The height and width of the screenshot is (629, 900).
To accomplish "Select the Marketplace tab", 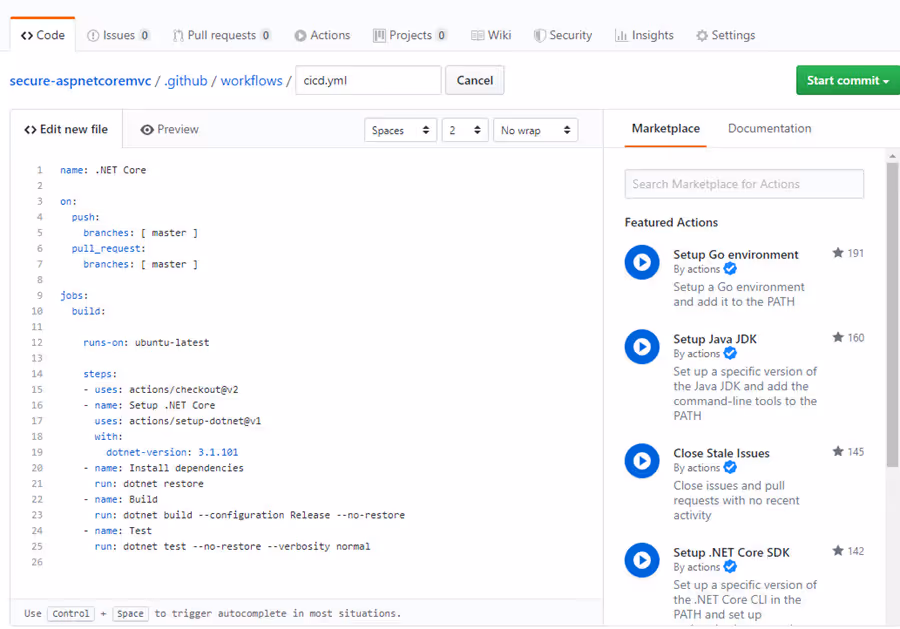I will 665,128.
